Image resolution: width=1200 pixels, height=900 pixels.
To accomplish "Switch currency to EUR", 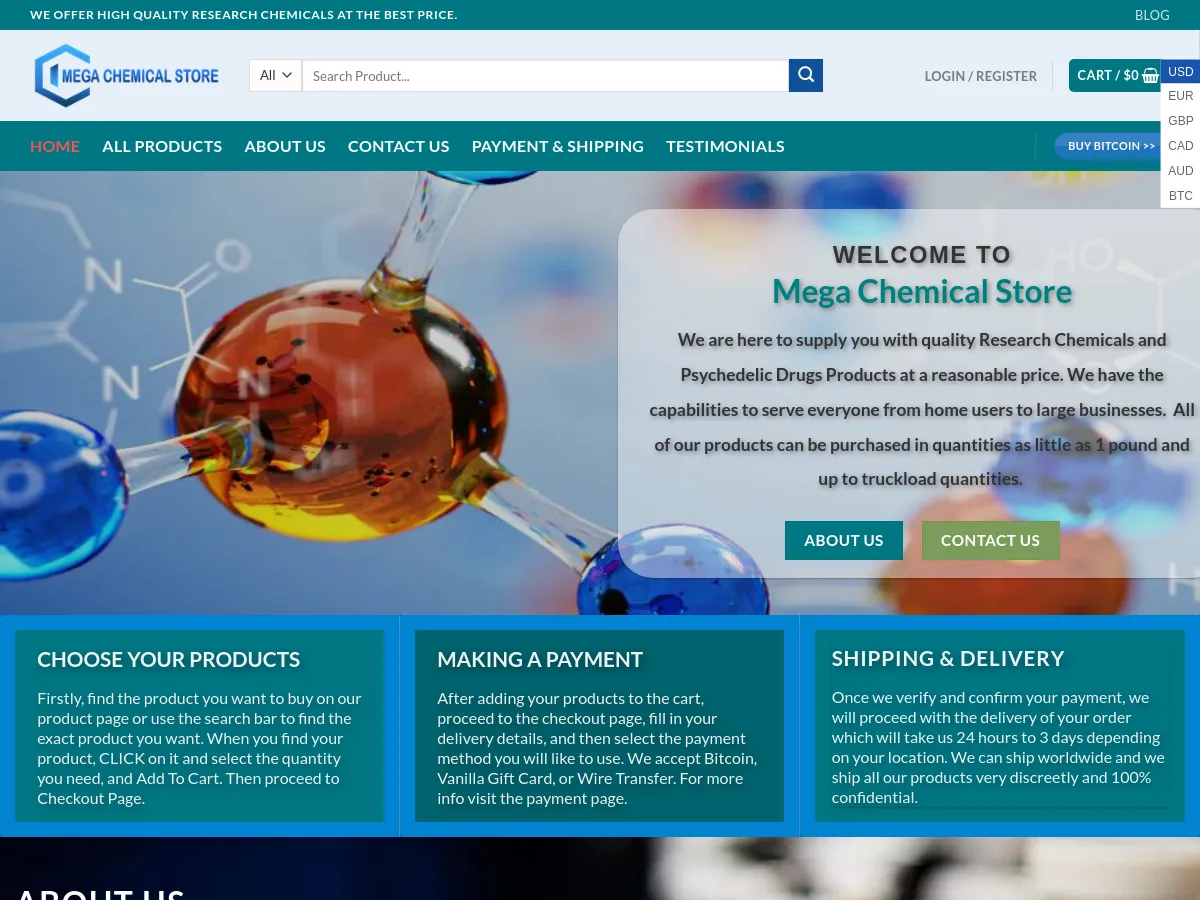I will 1180,95.
